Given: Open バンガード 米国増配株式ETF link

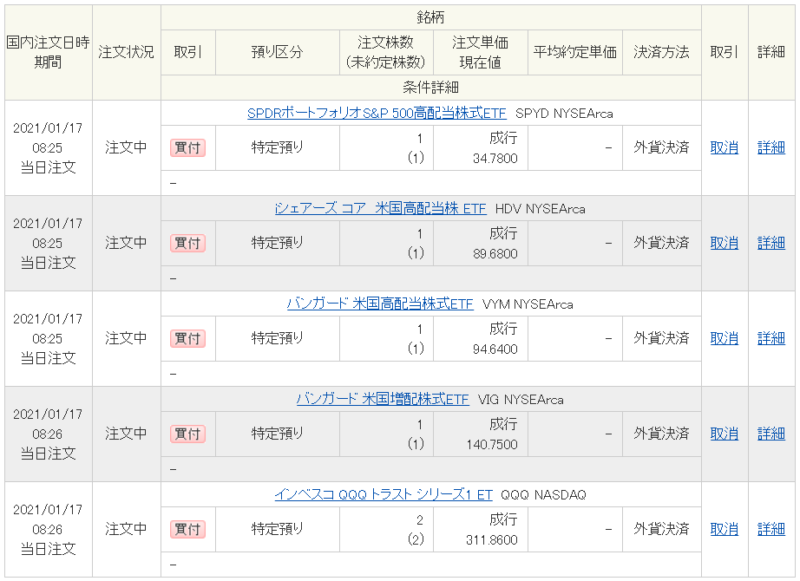Looking at the screenshot, I should coord(383,399).
